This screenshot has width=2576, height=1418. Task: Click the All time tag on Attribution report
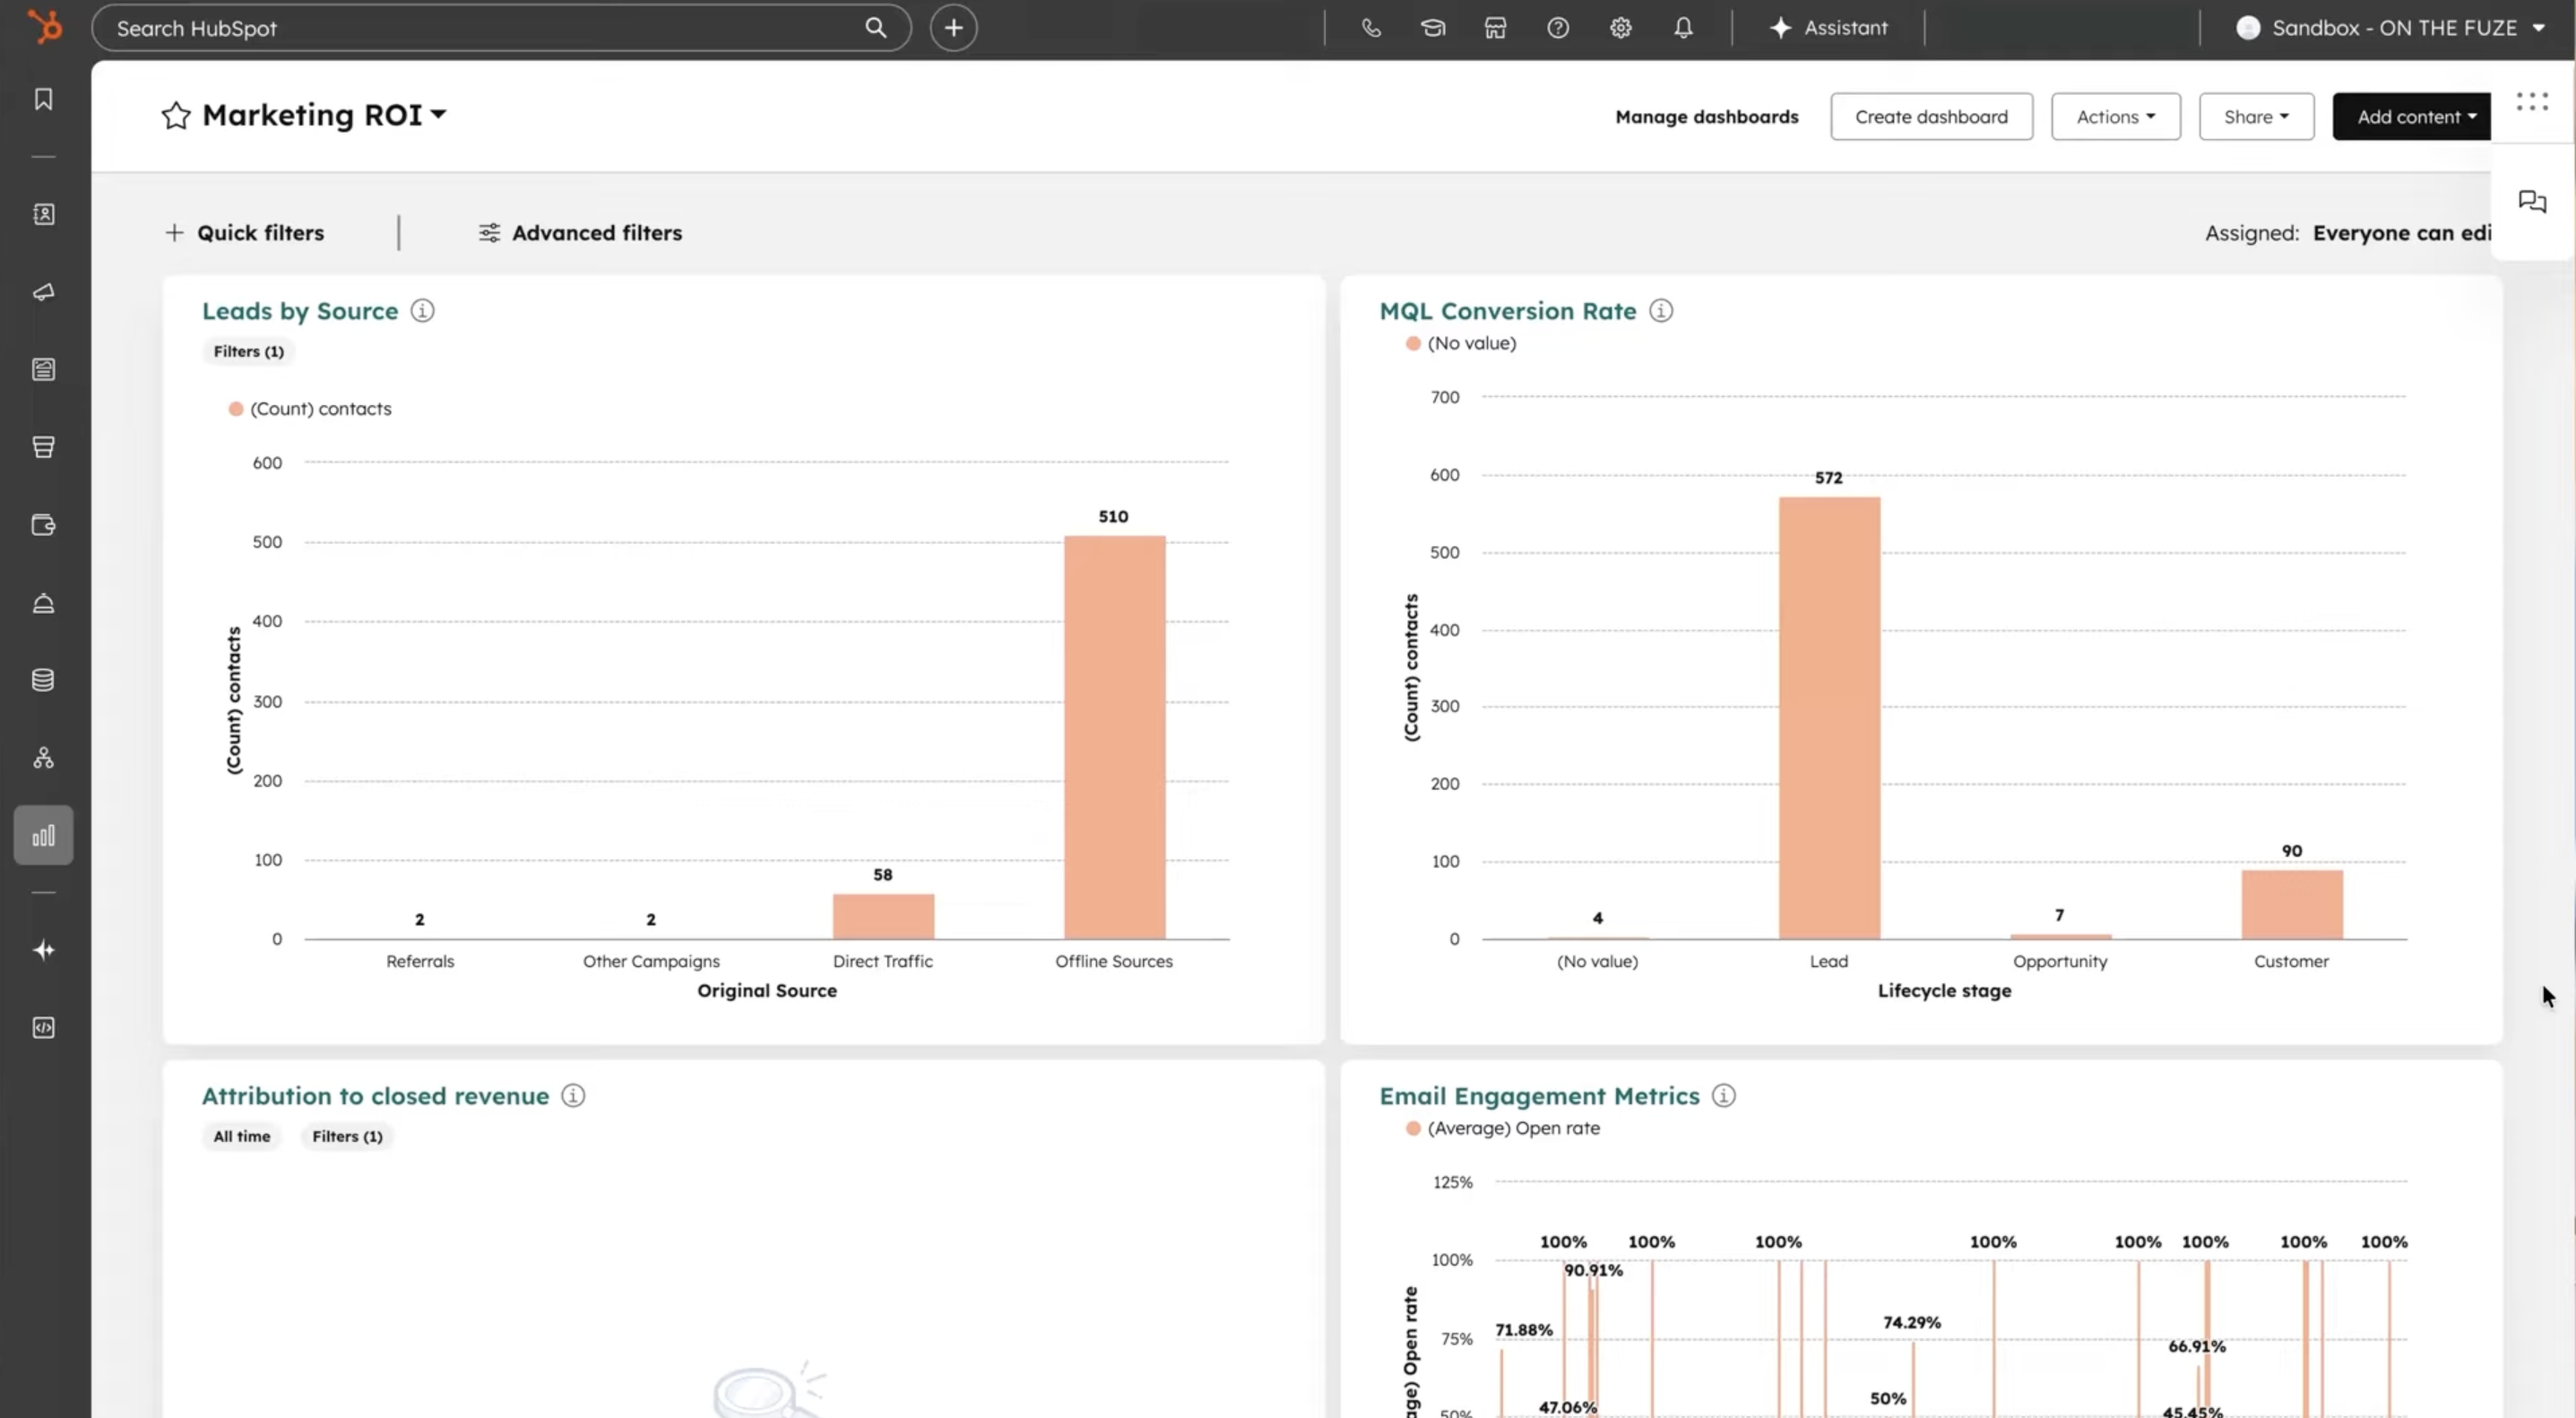[x=242, y=1136]
